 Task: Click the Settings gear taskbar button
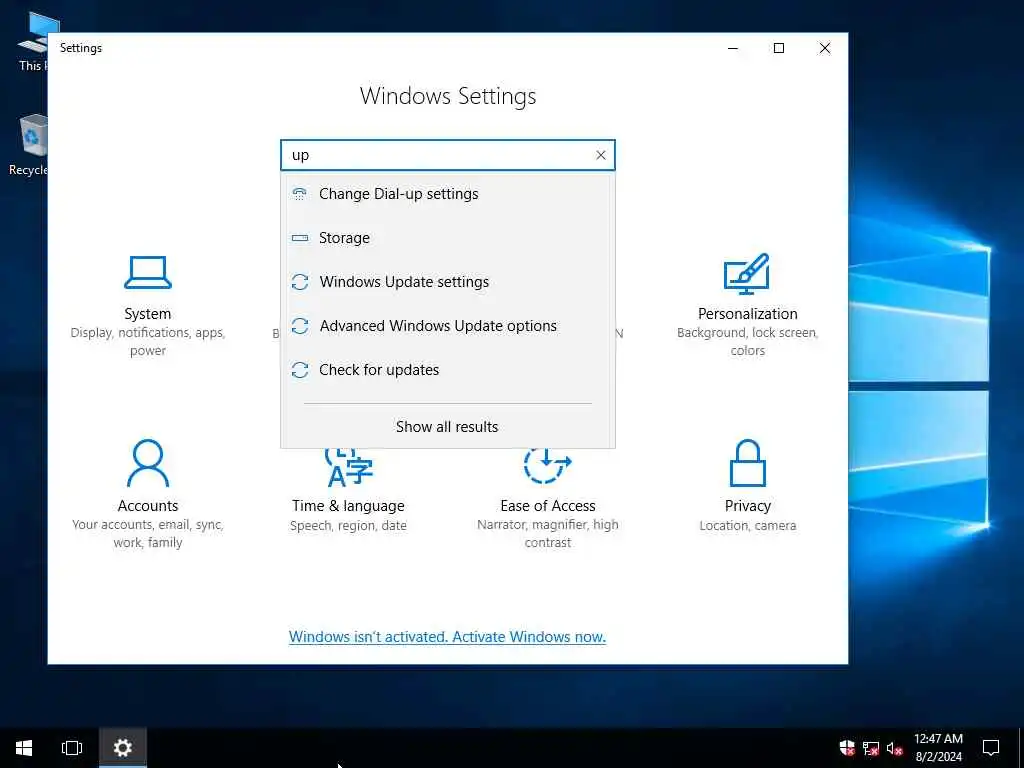click(x=123, y=748)
